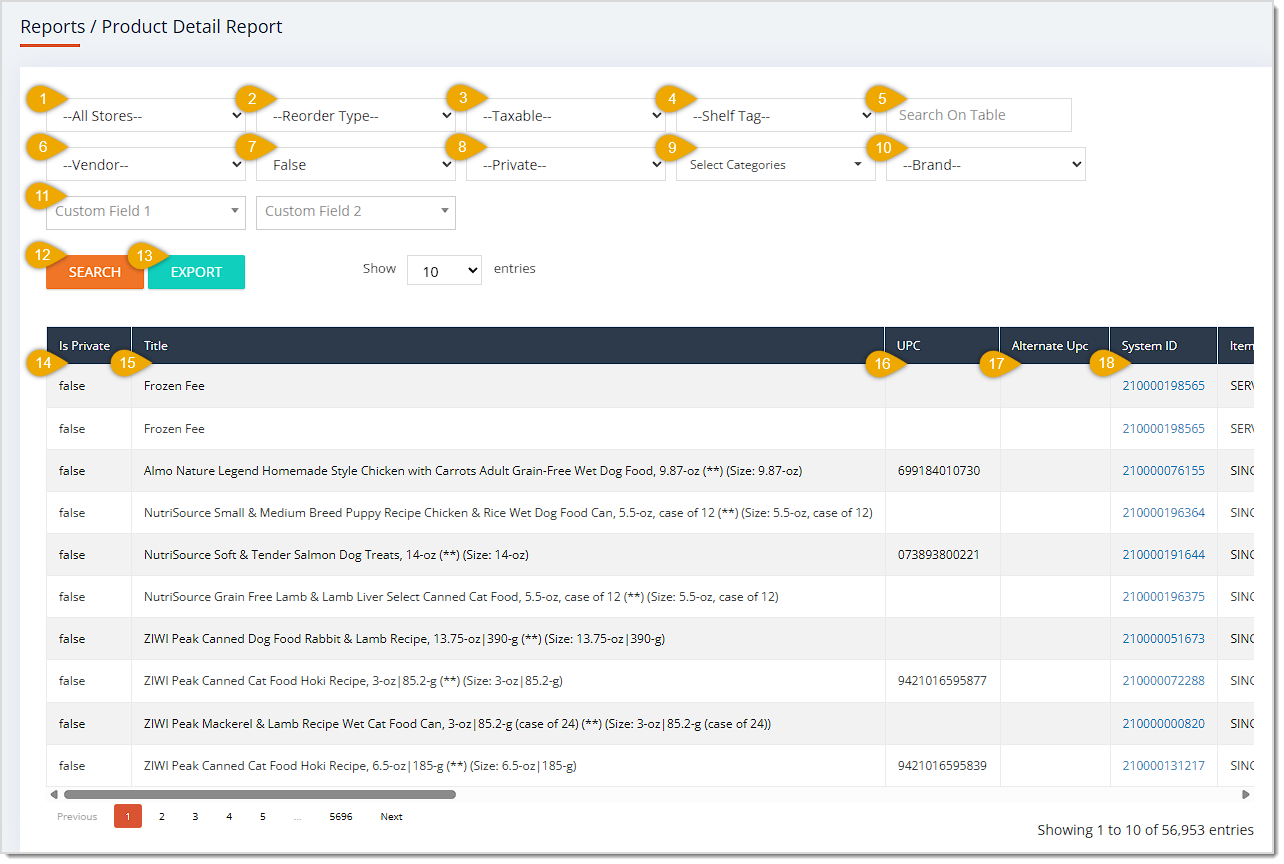The height and width of the screenshot is (864, 1284).
Task: Go to pagination page 5
Action: click(x=263, y=817)
